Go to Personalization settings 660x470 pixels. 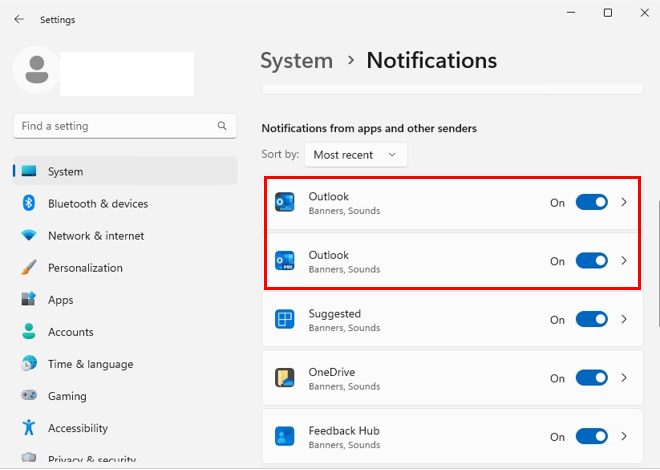pyautogui.click(x=125, y=268)
